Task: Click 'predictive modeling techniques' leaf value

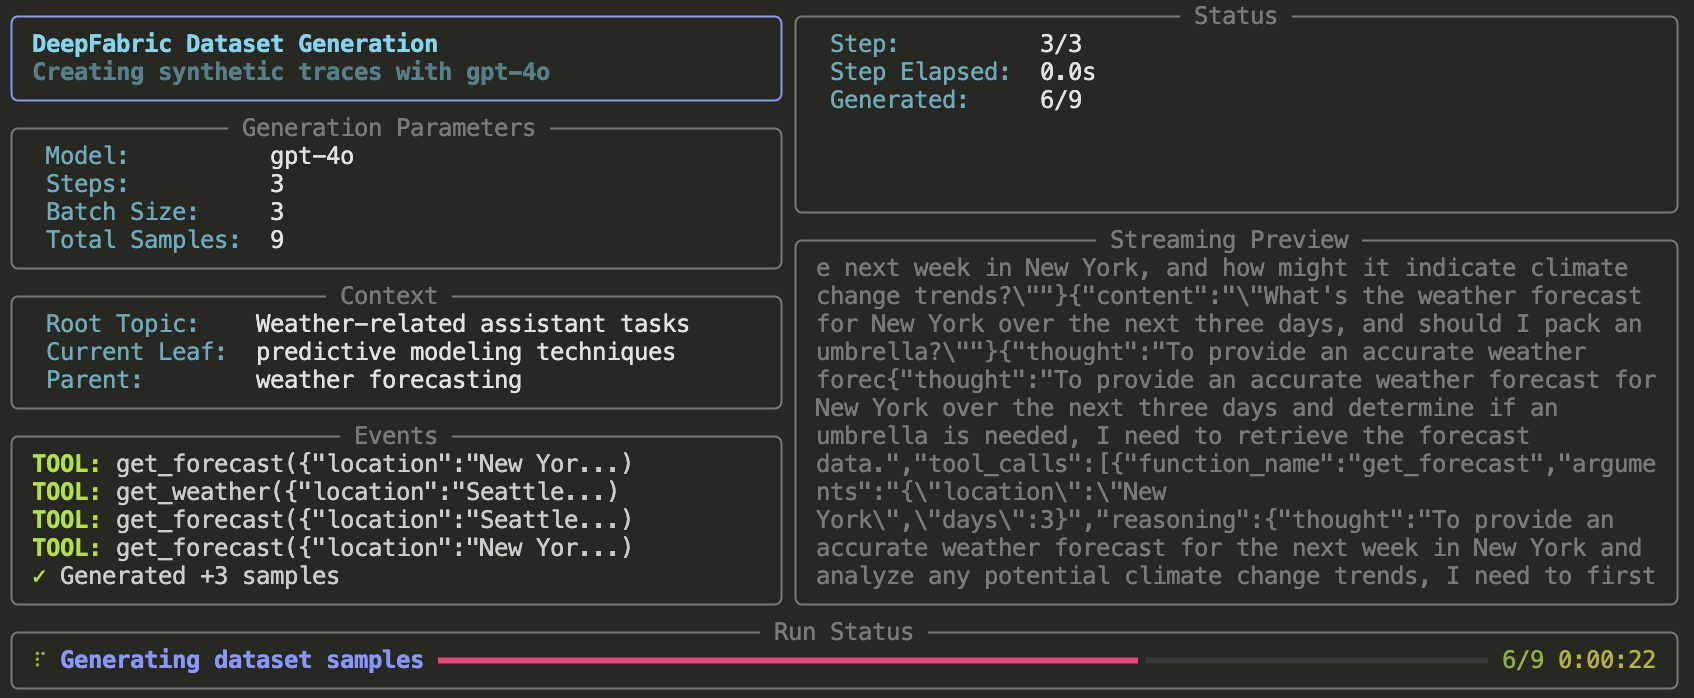Action: pos(465,352)
